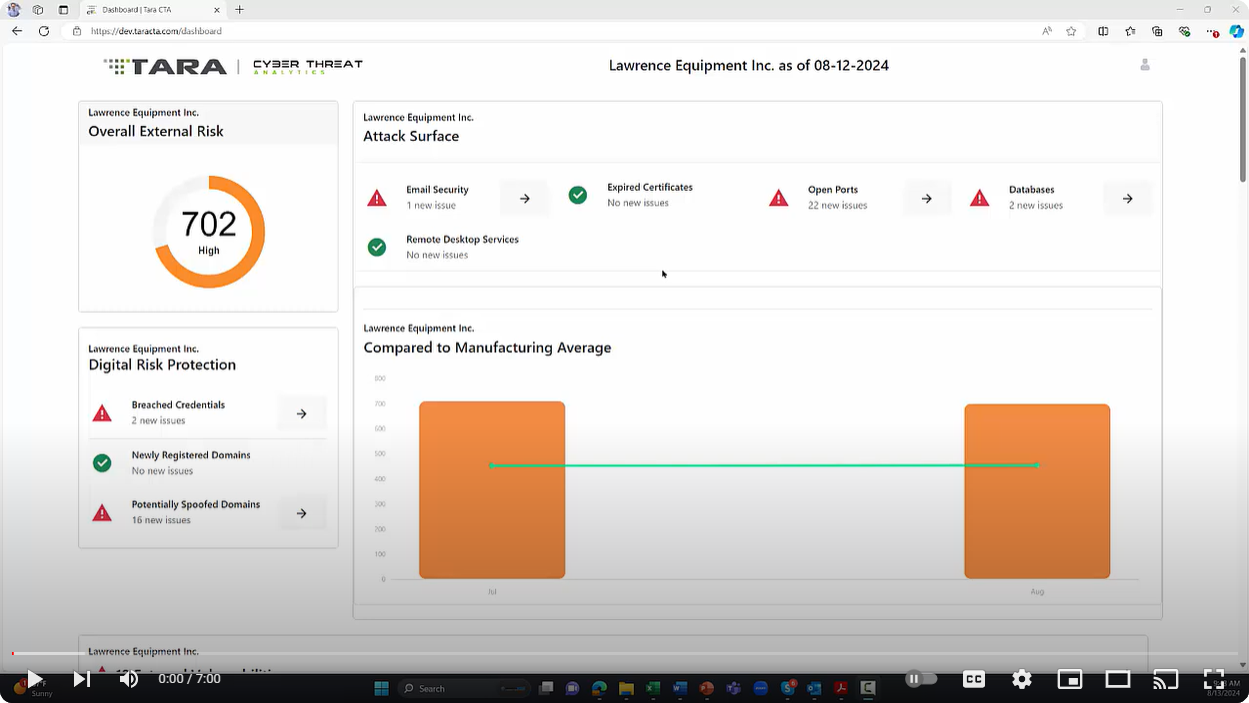Viewport: 1249px width, 703px height.
Task: Toggle closed captions on the video
Action: click(x=974, y=679)
